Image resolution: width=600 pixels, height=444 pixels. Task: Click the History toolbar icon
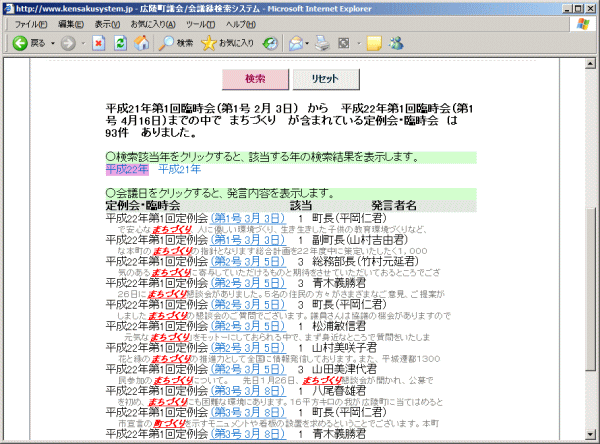point(270,43)
